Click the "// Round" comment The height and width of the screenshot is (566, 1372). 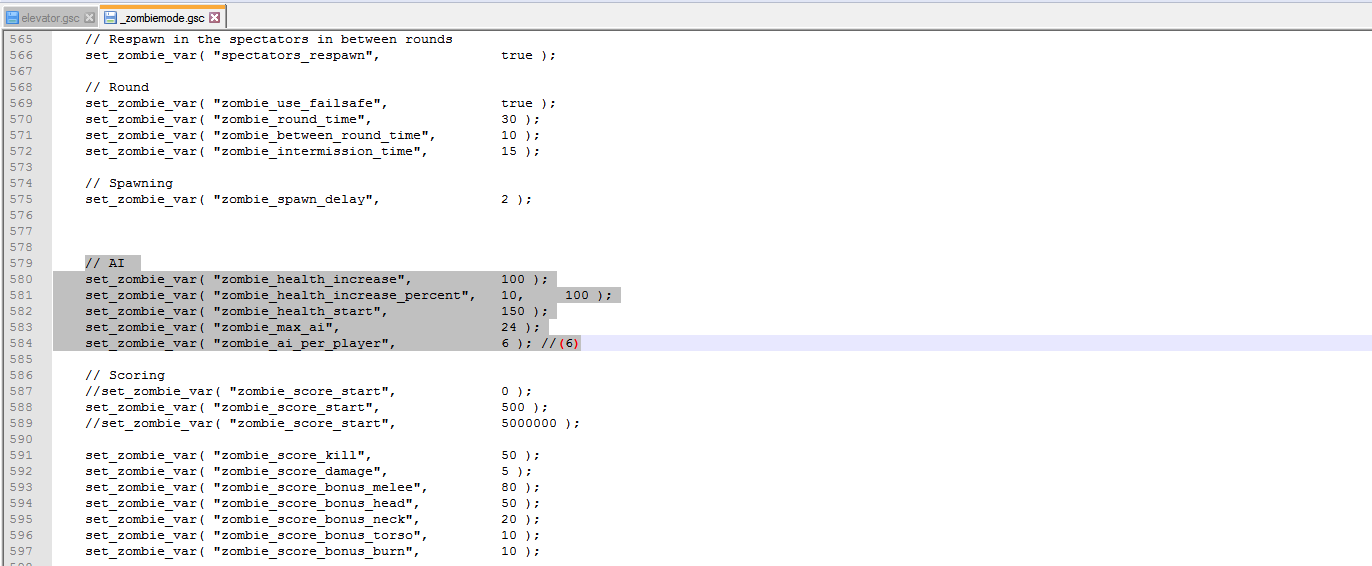(117, 87)
